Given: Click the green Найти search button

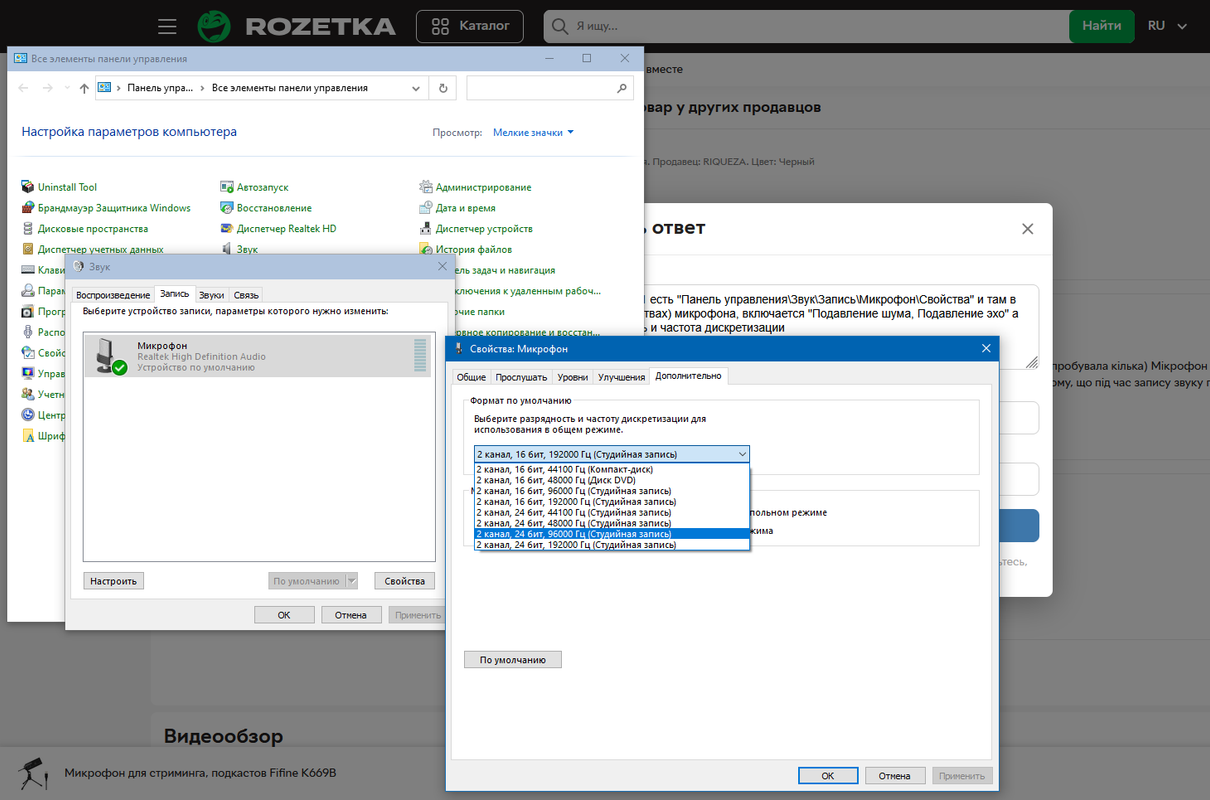Looking at the screenshot, I should click(1101, 26).
